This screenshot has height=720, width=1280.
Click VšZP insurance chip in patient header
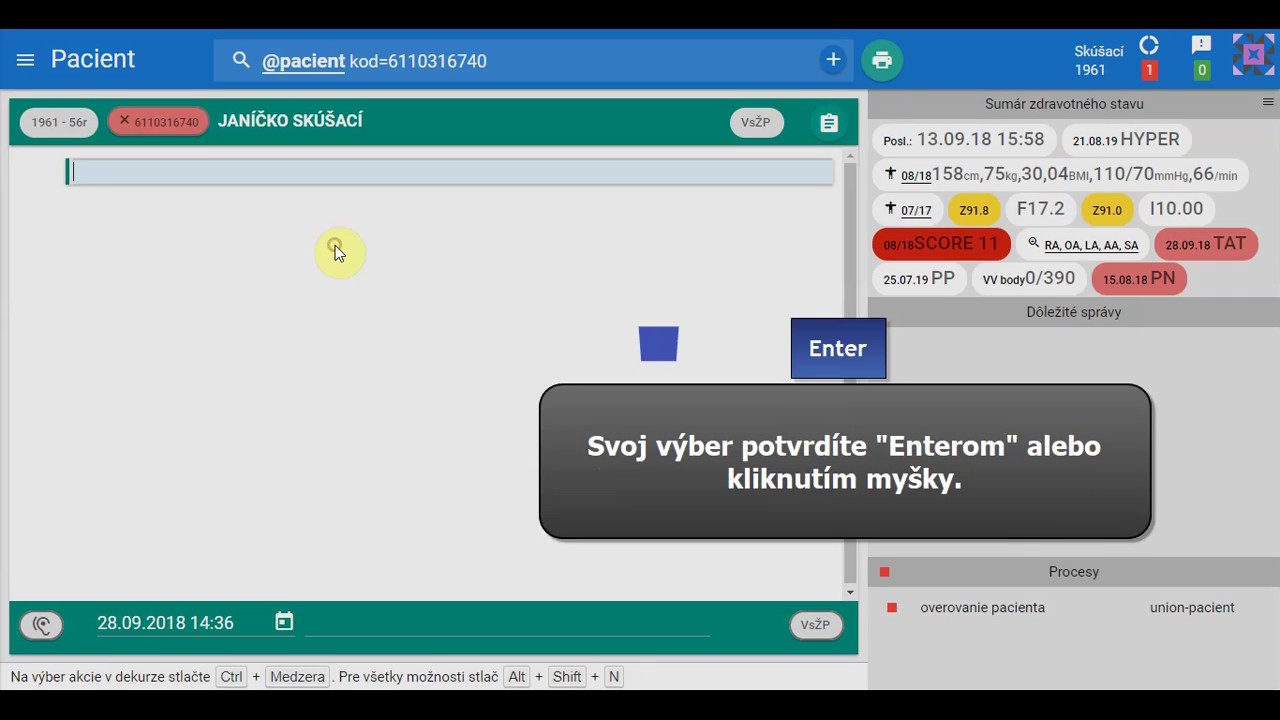pyautogui.click(x=756, y=122)
